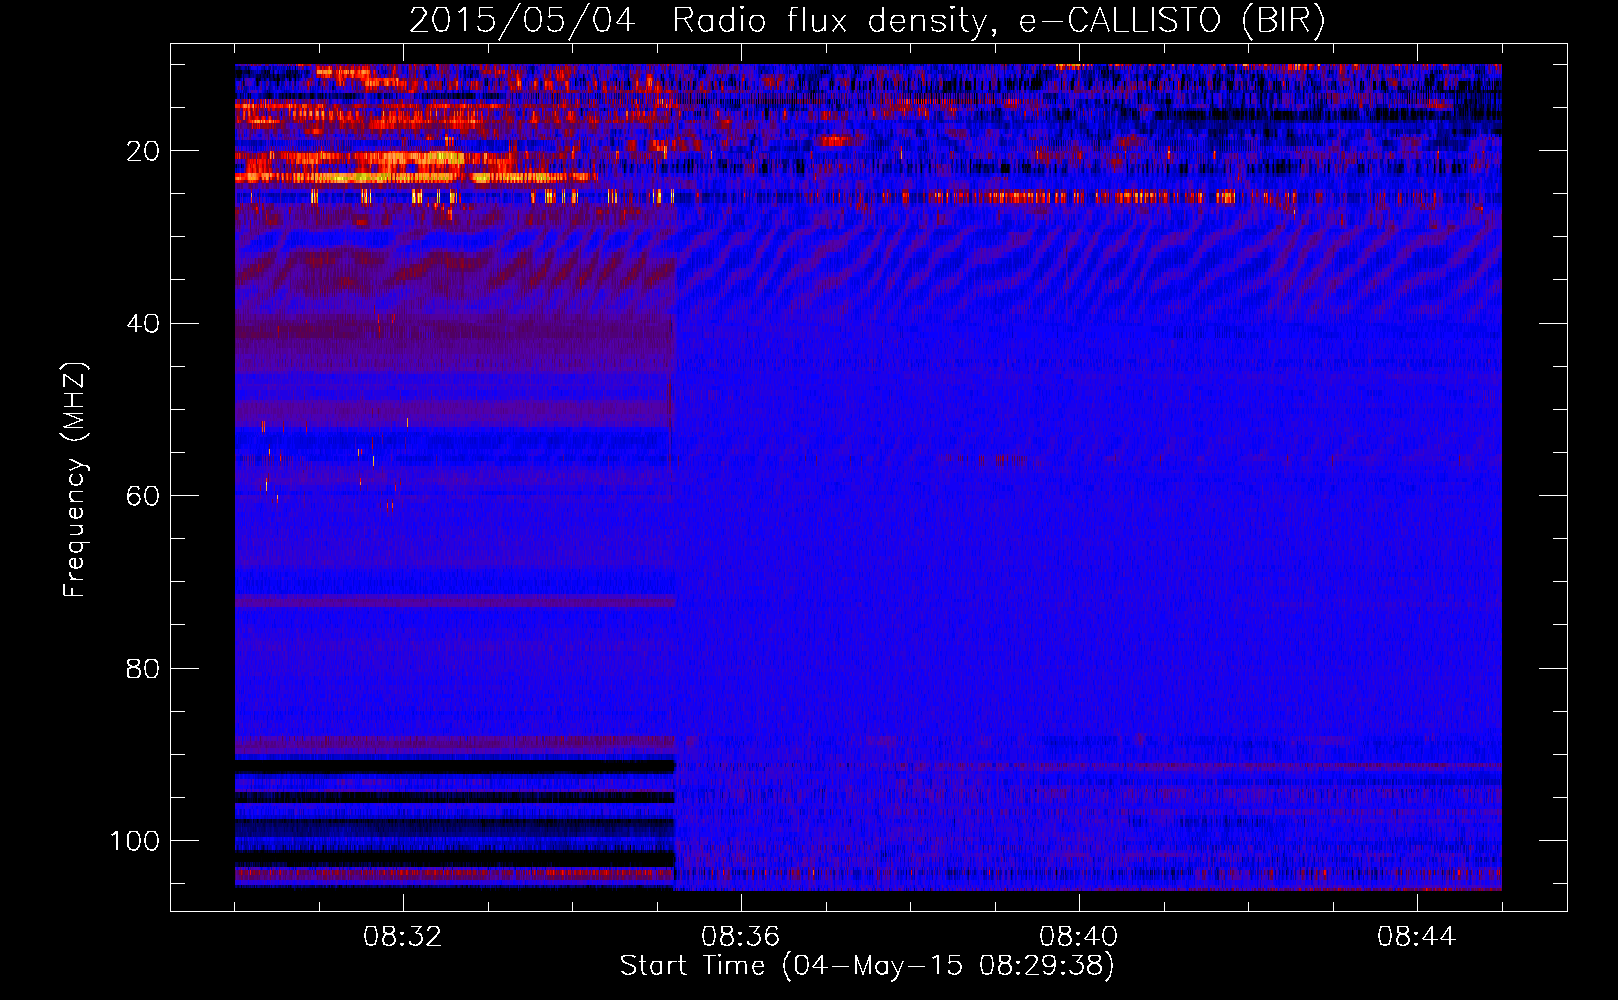This screenshot has width=1618, height=1000.
Task: Click the 08:40 time tick label
Action: pyautogui.click(x=1078, y=937)
